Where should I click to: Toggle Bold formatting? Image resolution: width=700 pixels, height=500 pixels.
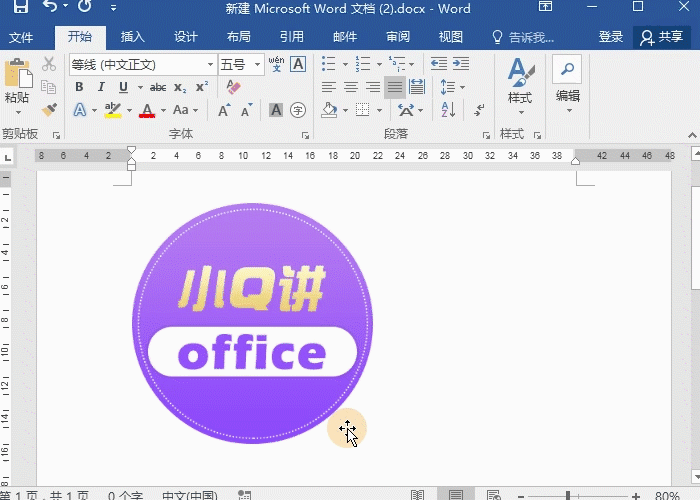click(x=79, y=87)
